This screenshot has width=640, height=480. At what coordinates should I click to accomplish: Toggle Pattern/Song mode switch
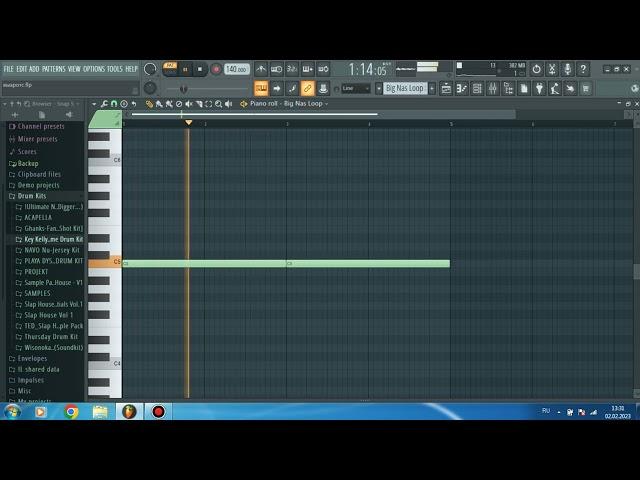click(x=170, y=69)
